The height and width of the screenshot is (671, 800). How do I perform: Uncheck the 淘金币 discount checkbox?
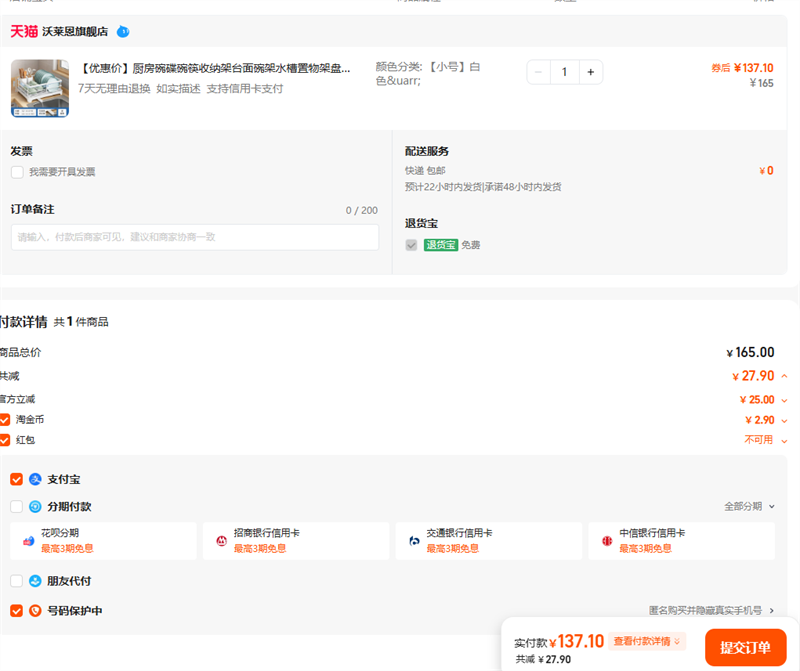(x=5, y=420)
